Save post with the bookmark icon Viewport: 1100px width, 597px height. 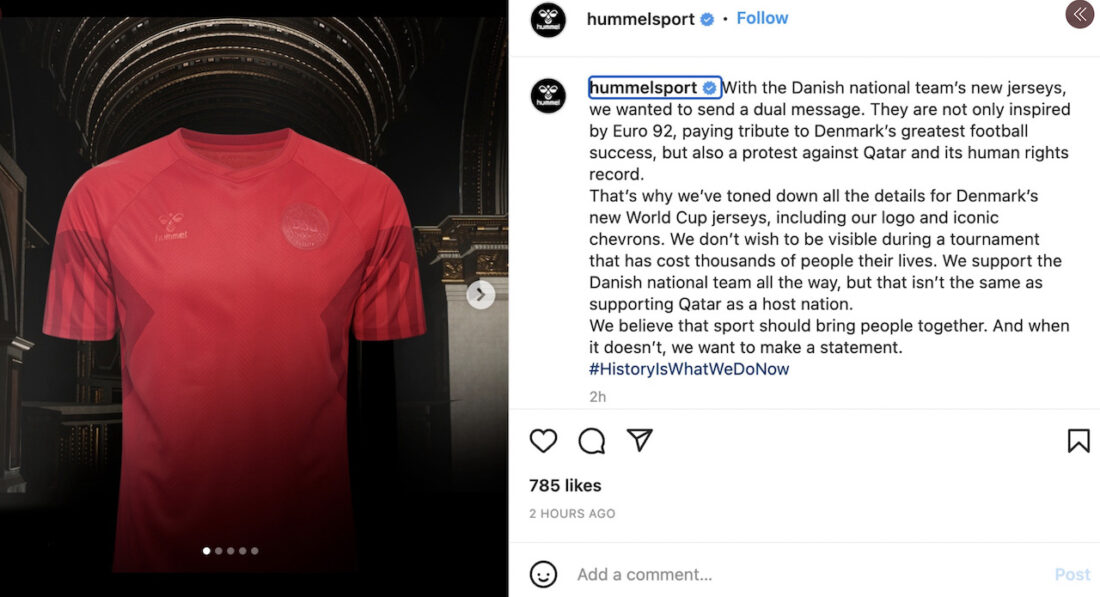[x=1078, y=441]
